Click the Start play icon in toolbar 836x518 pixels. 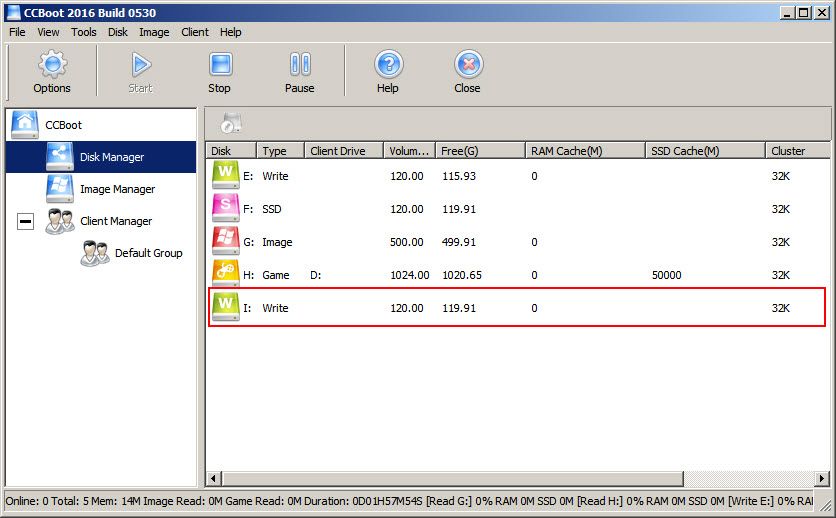[141, 64]
